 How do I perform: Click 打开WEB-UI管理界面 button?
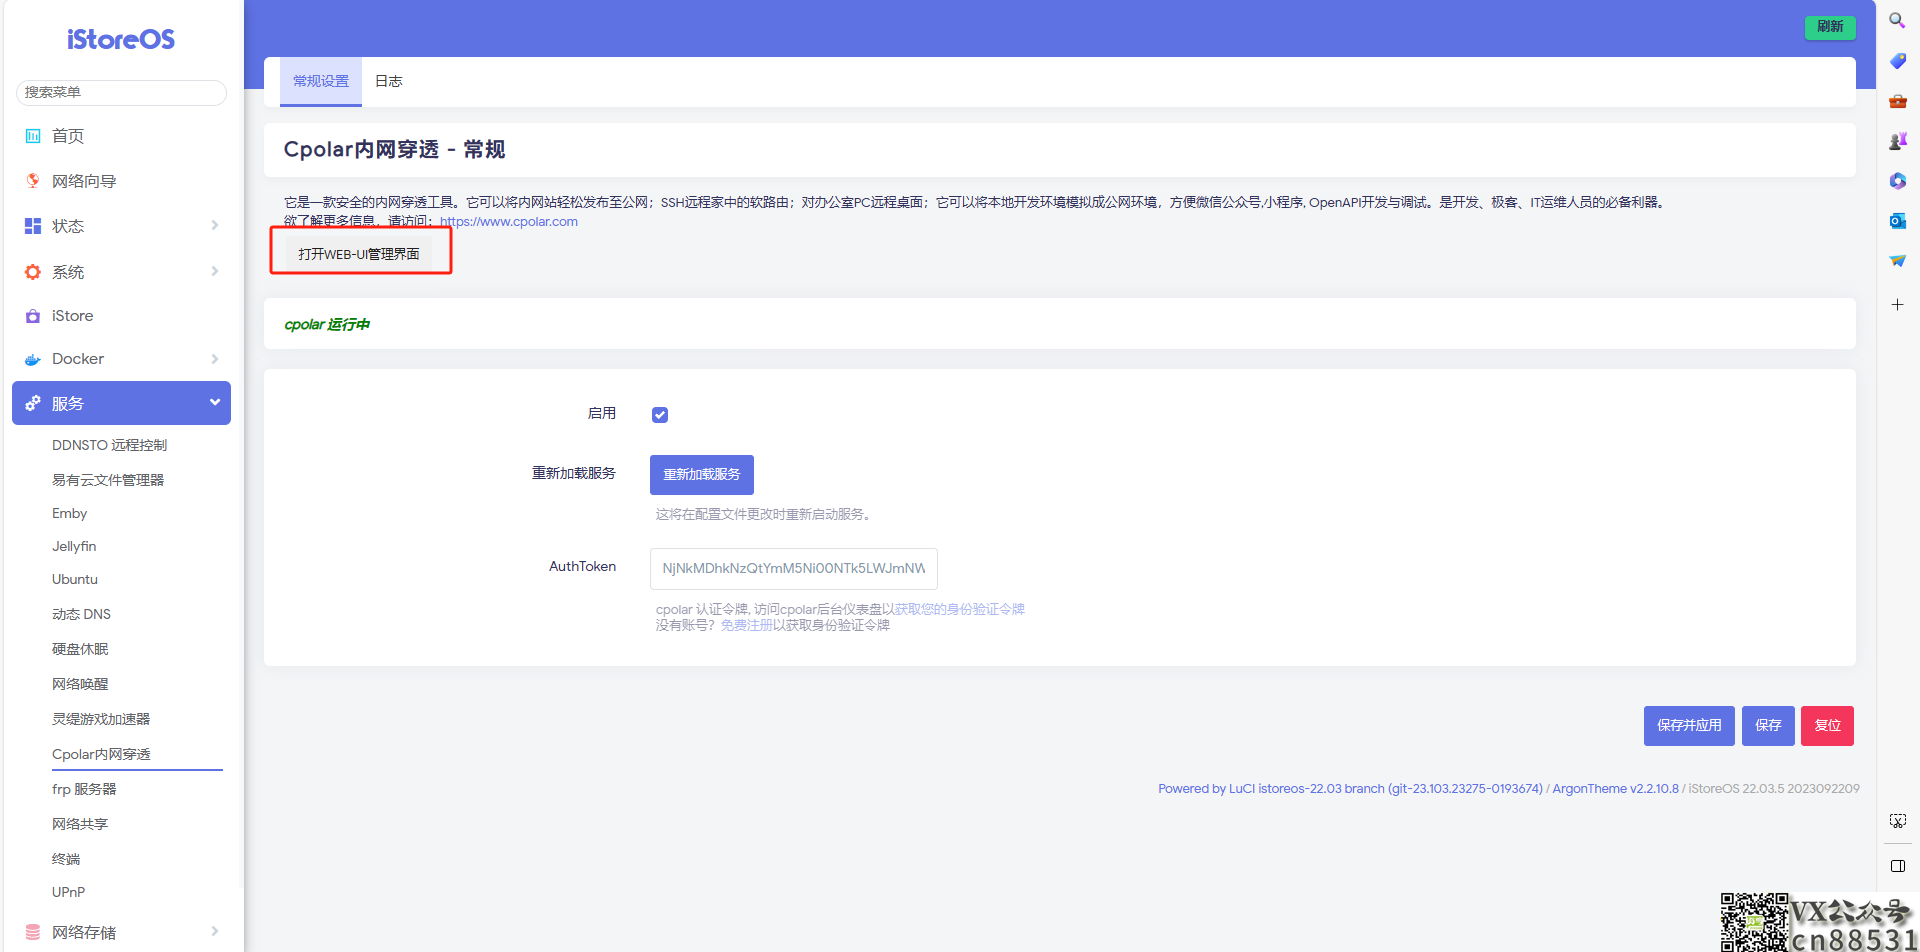pyautogui.click(x=359, y=254)
